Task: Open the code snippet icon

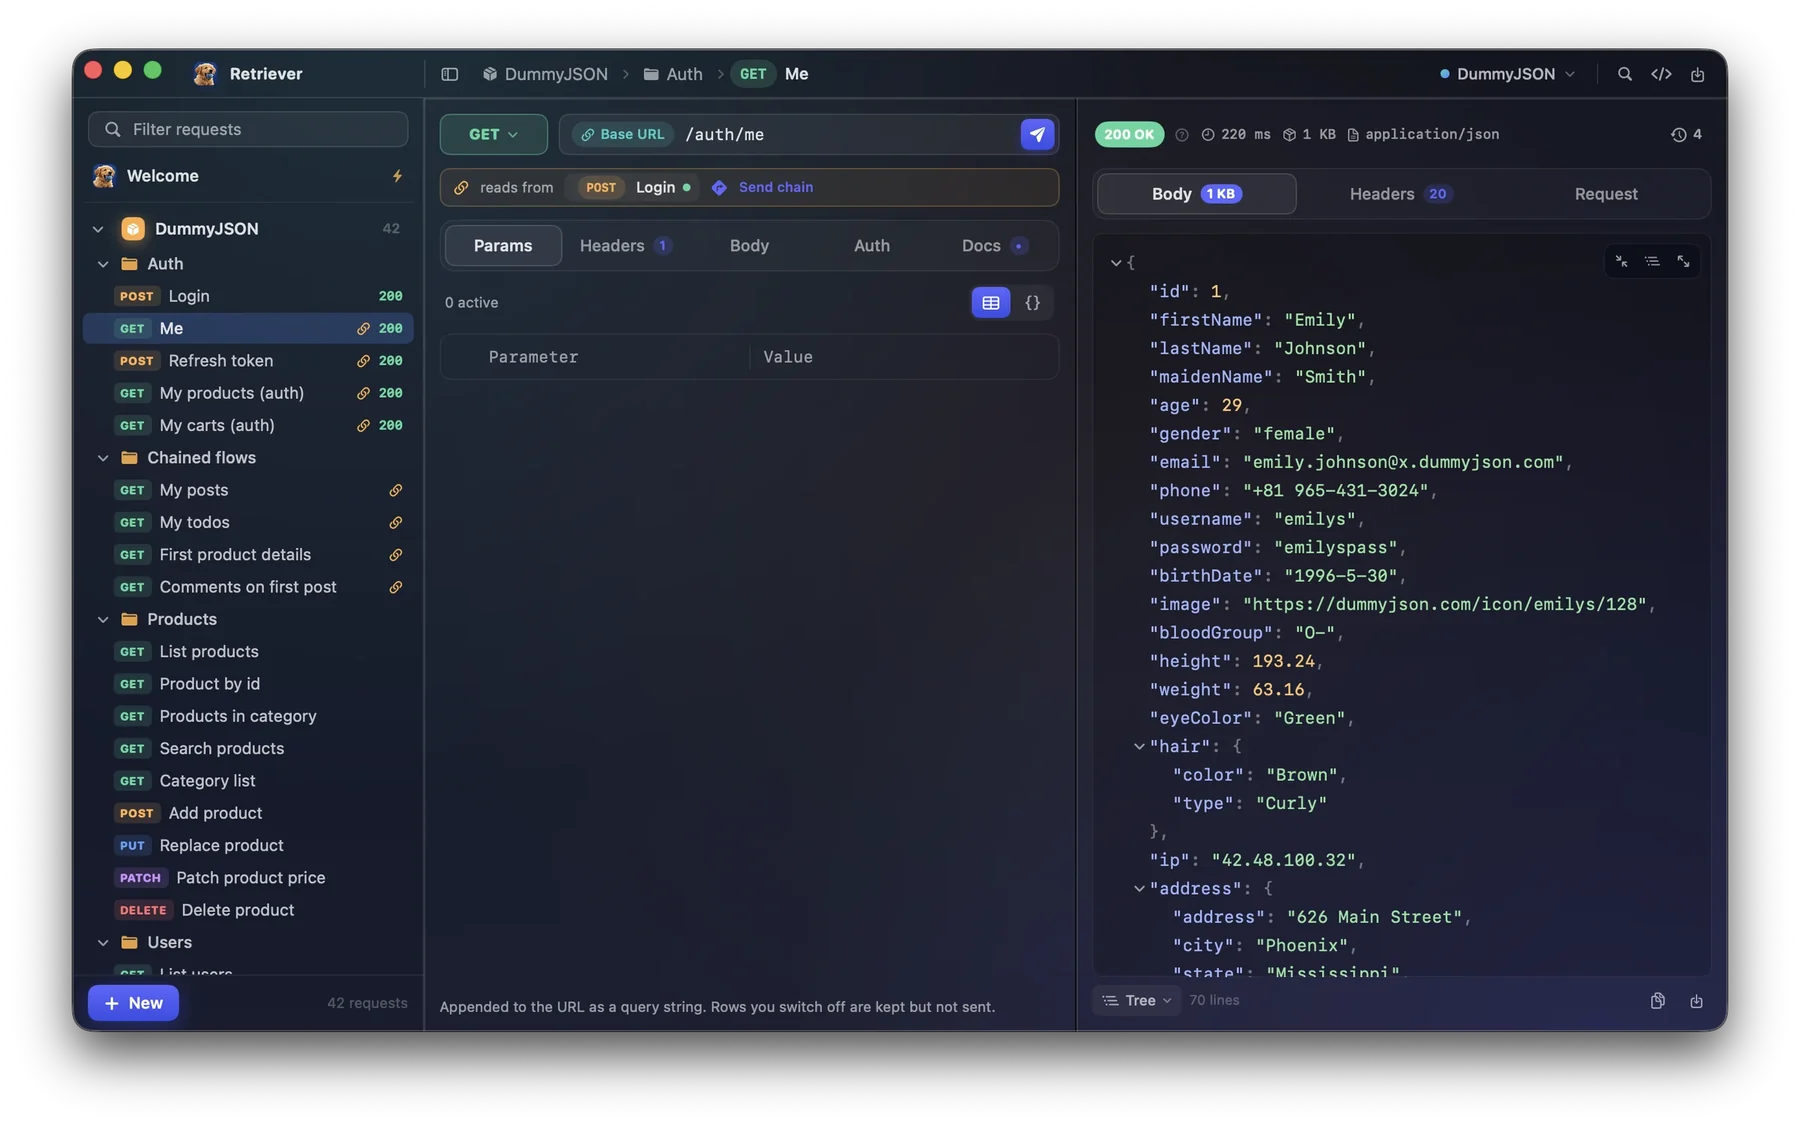Action: [x=1661, y=74]
